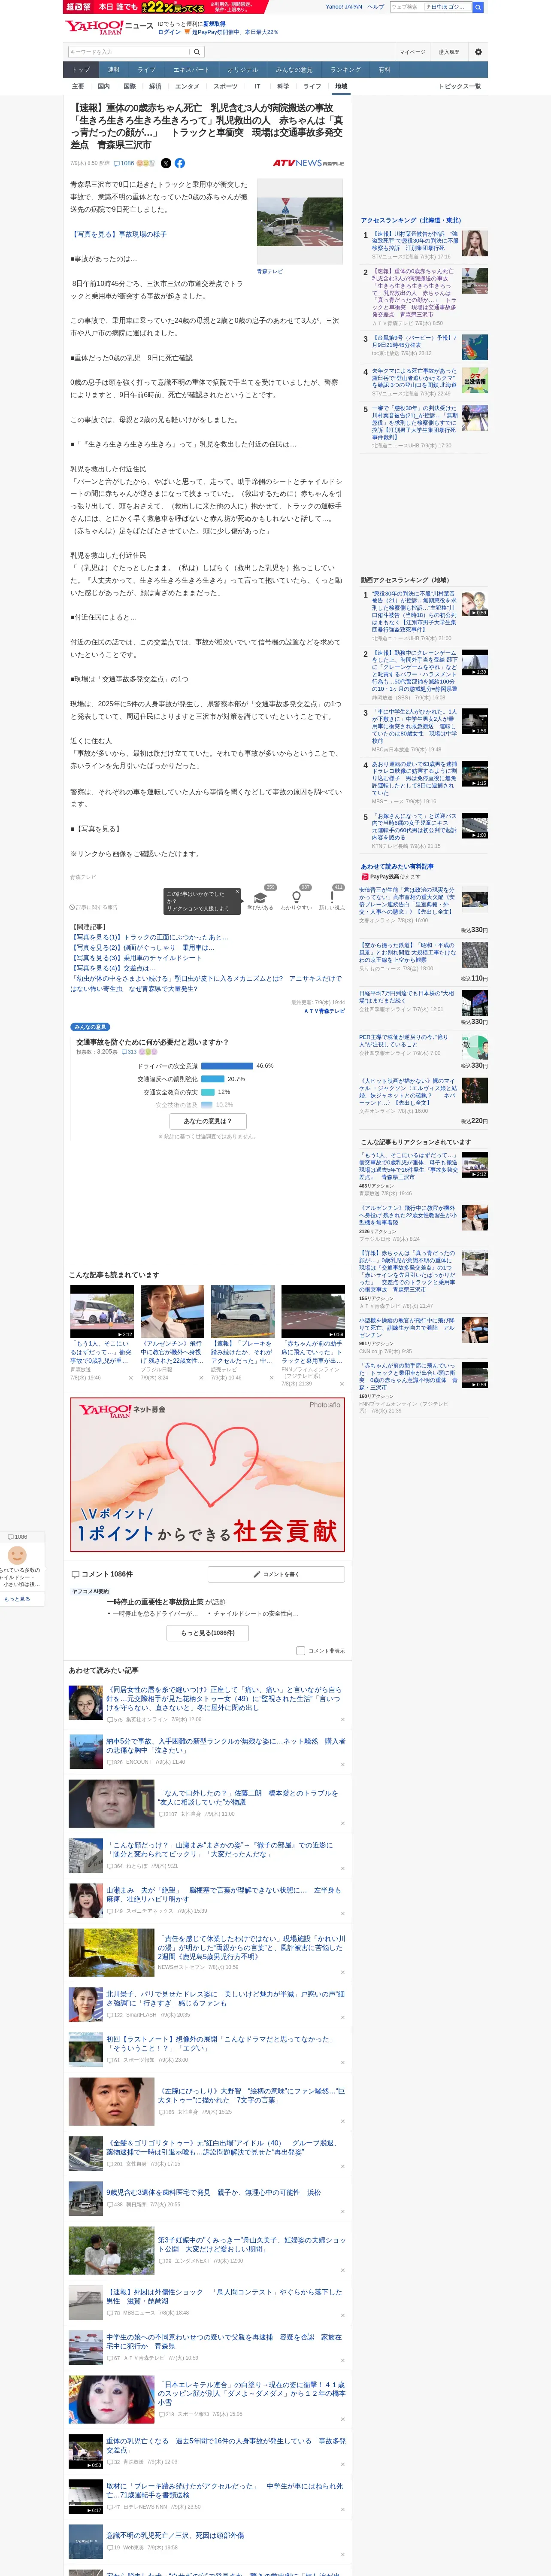
Task: React with 学びがある graduation cap icon
Action: (260, 899)
